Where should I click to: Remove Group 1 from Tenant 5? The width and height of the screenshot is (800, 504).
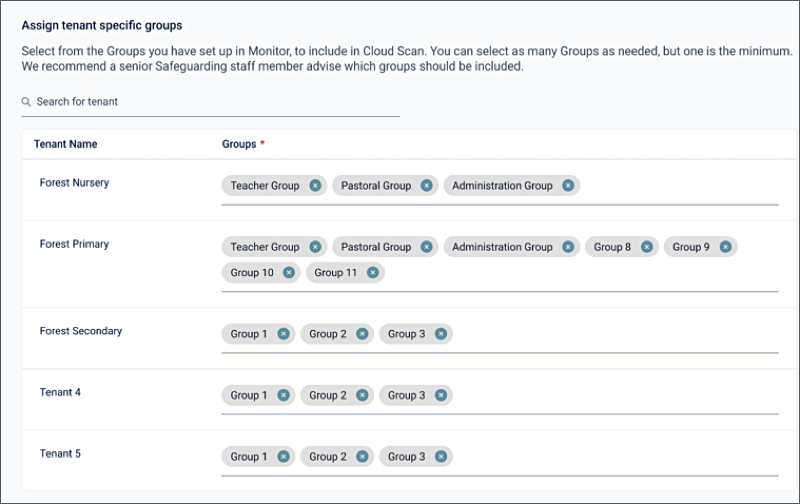point(283,456)
